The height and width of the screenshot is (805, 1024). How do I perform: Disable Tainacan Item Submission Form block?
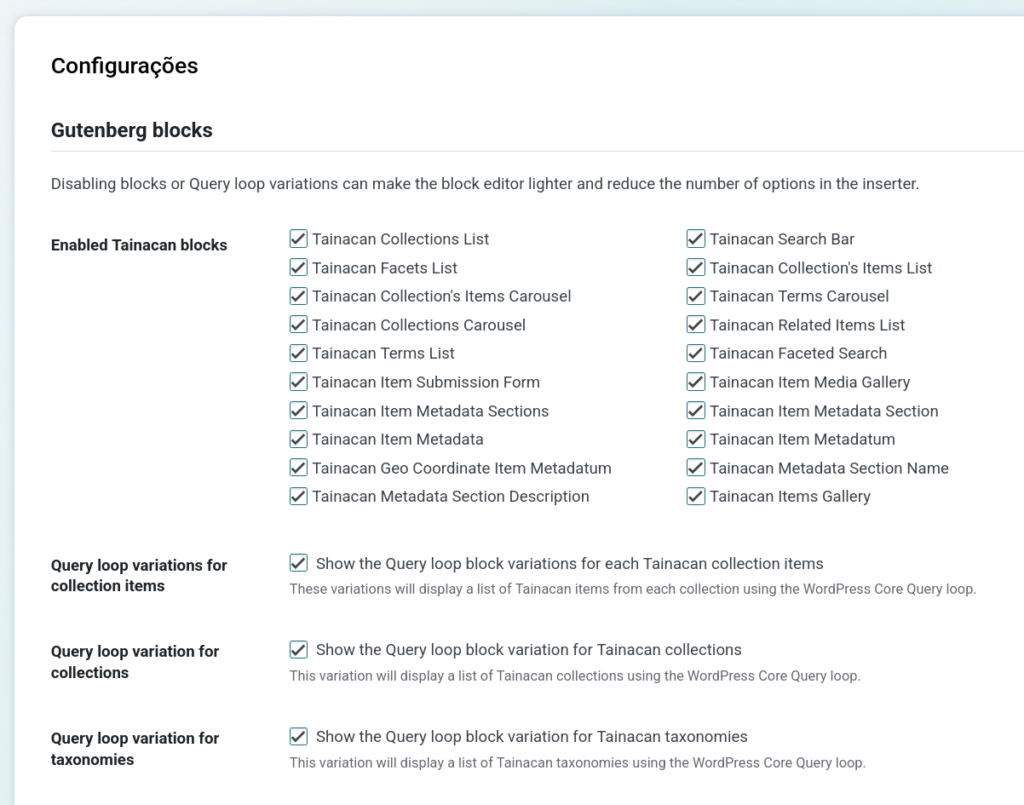coord(298,382)
